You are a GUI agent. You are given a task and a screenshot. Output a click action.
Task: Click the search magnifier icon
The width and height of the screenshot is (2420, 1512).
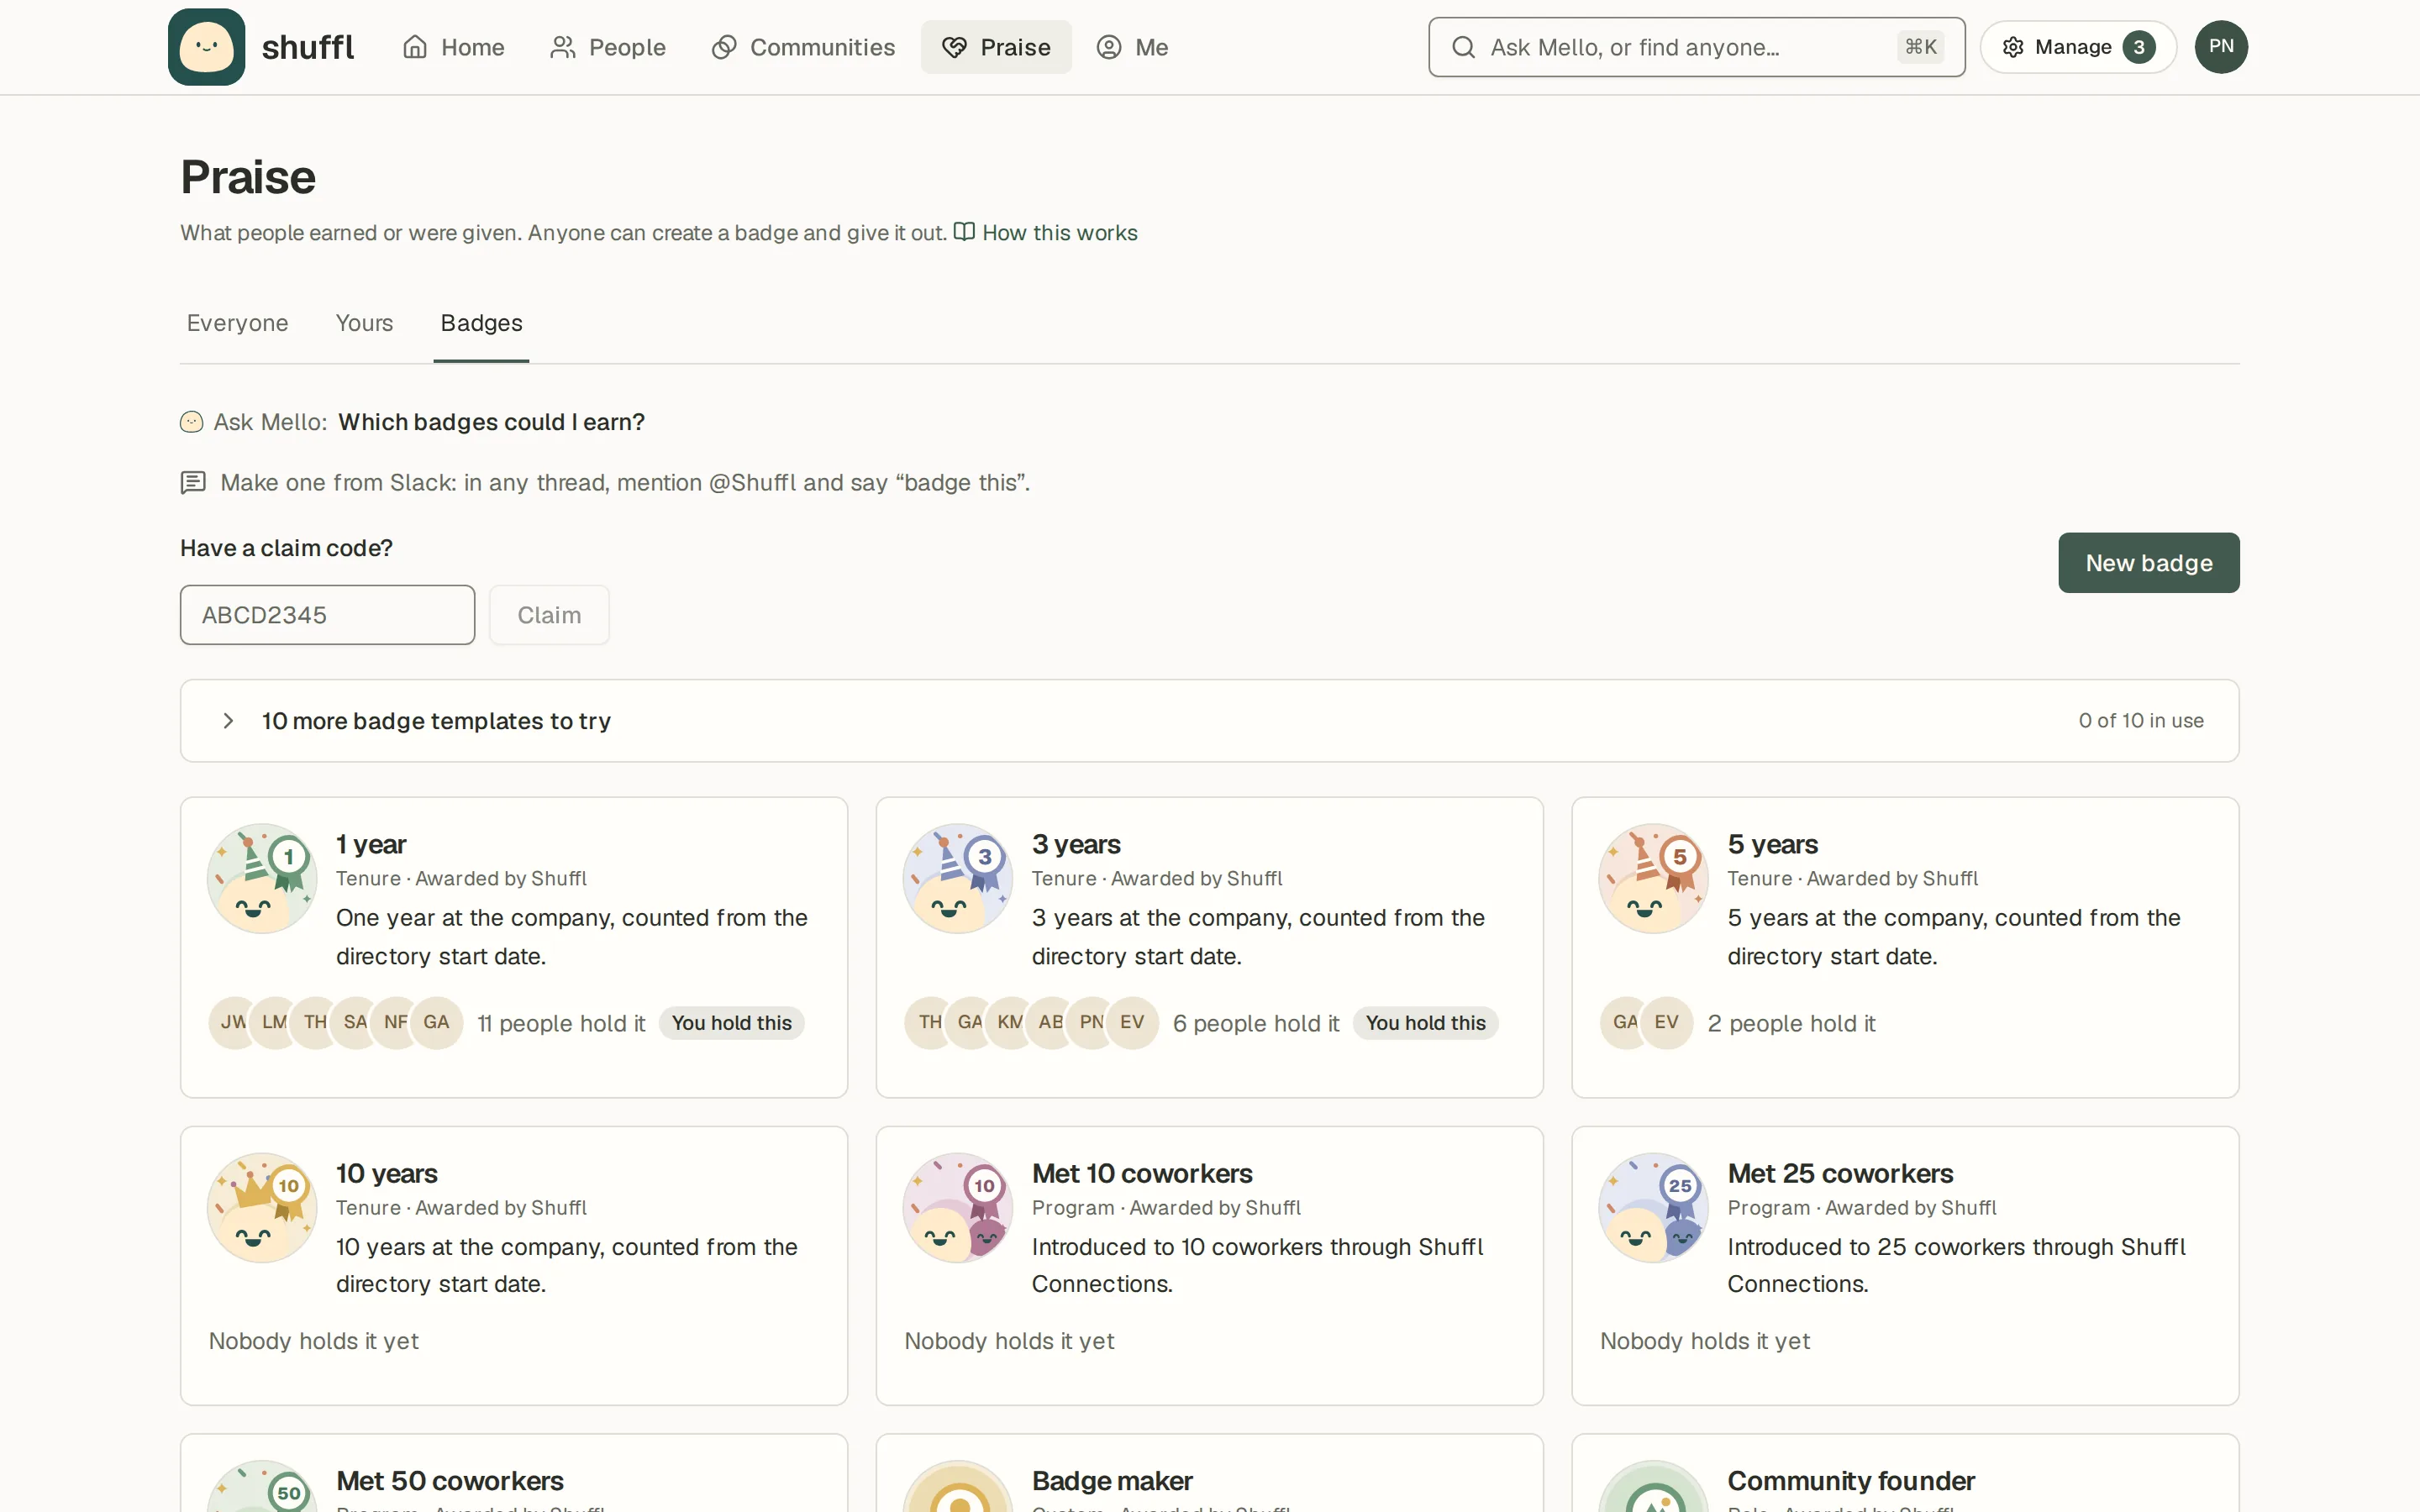coord(1463,47)
